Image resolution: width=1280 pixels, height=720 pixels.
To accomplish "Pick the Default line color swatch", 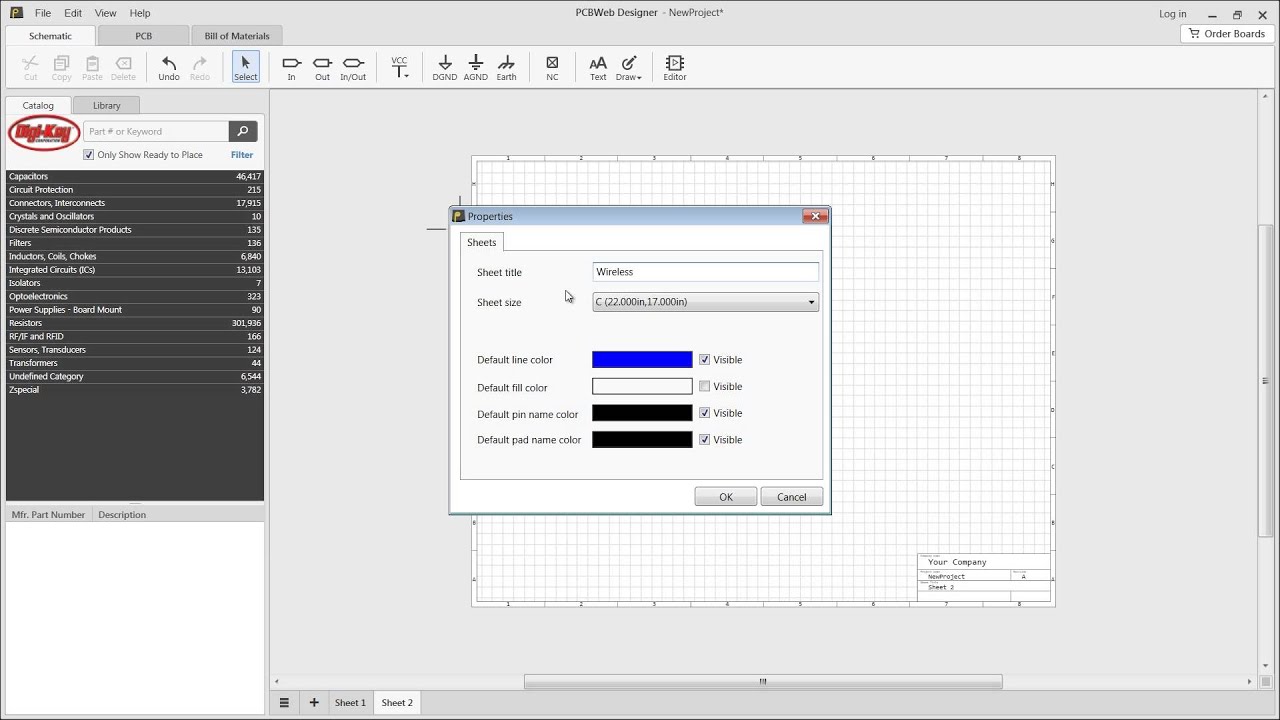I will (x=642, y=360).
